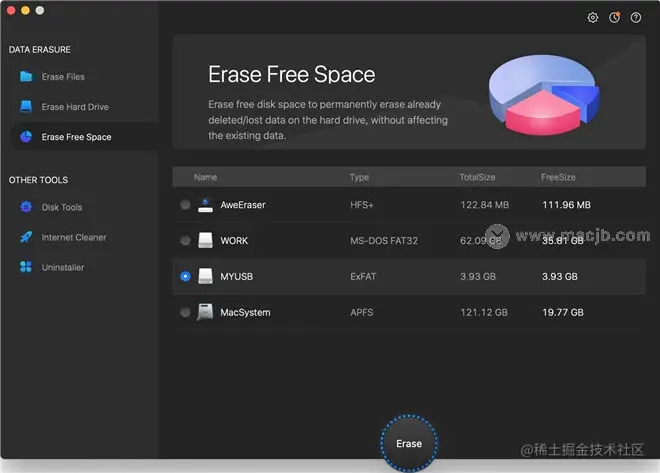Click the Name column header
Viewport: 660px width, 473px height.
point(205,177)
